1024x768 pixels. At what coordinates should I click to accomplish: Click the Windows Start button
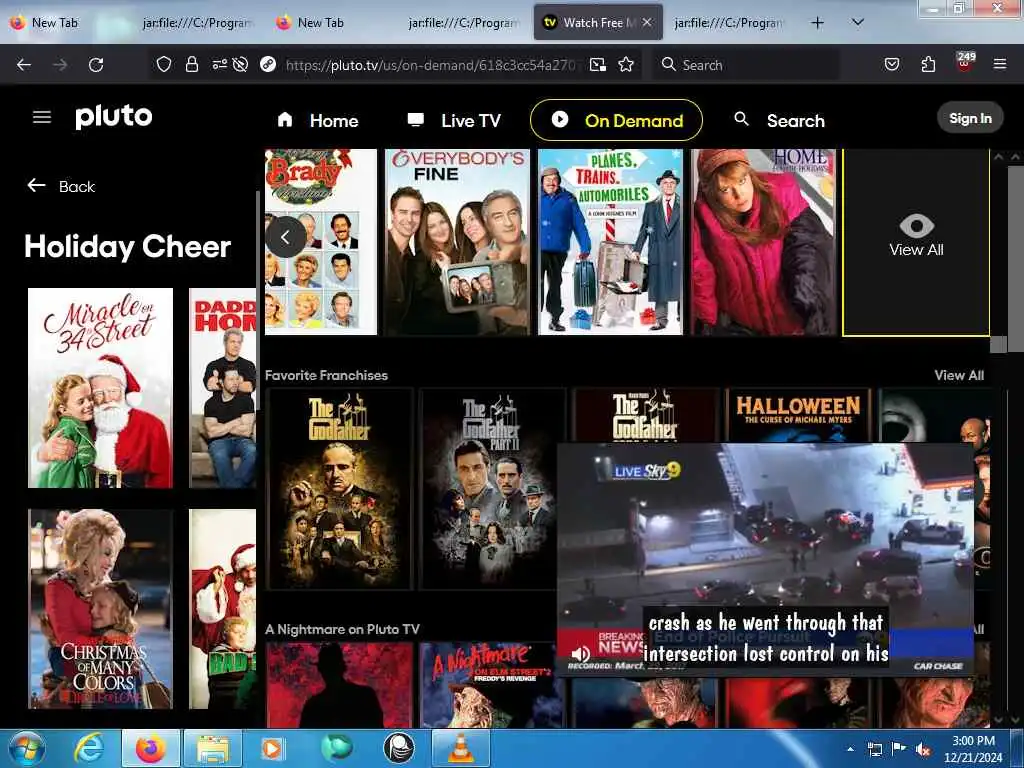27,748
